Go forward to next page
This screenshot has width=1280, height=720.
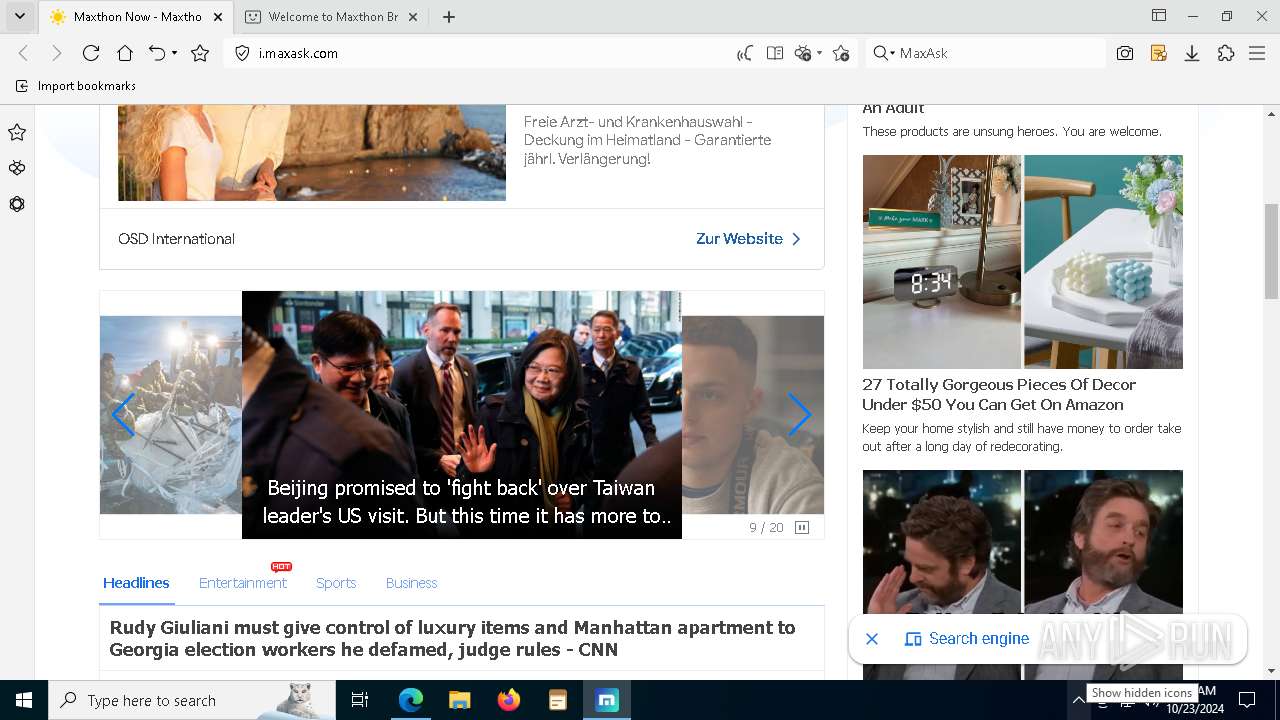(x=57, y=53)
